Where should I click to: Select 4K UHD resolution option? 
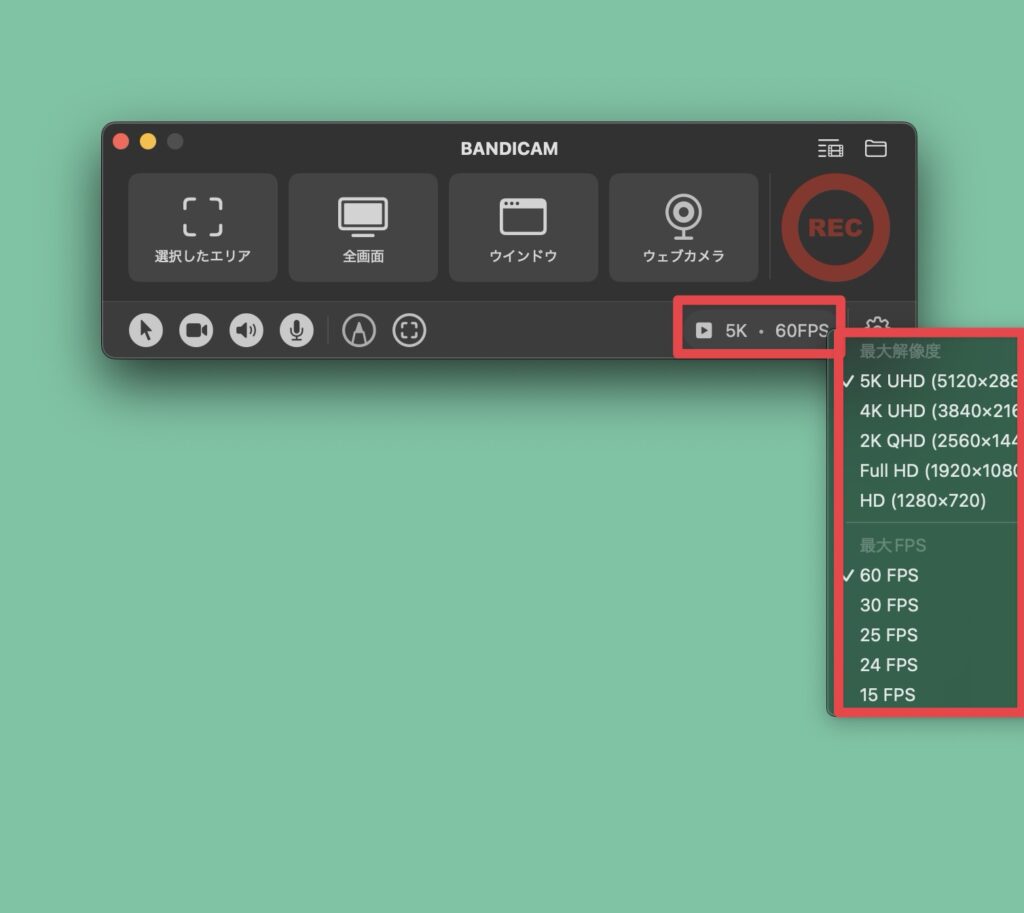[x=937, y=411]
